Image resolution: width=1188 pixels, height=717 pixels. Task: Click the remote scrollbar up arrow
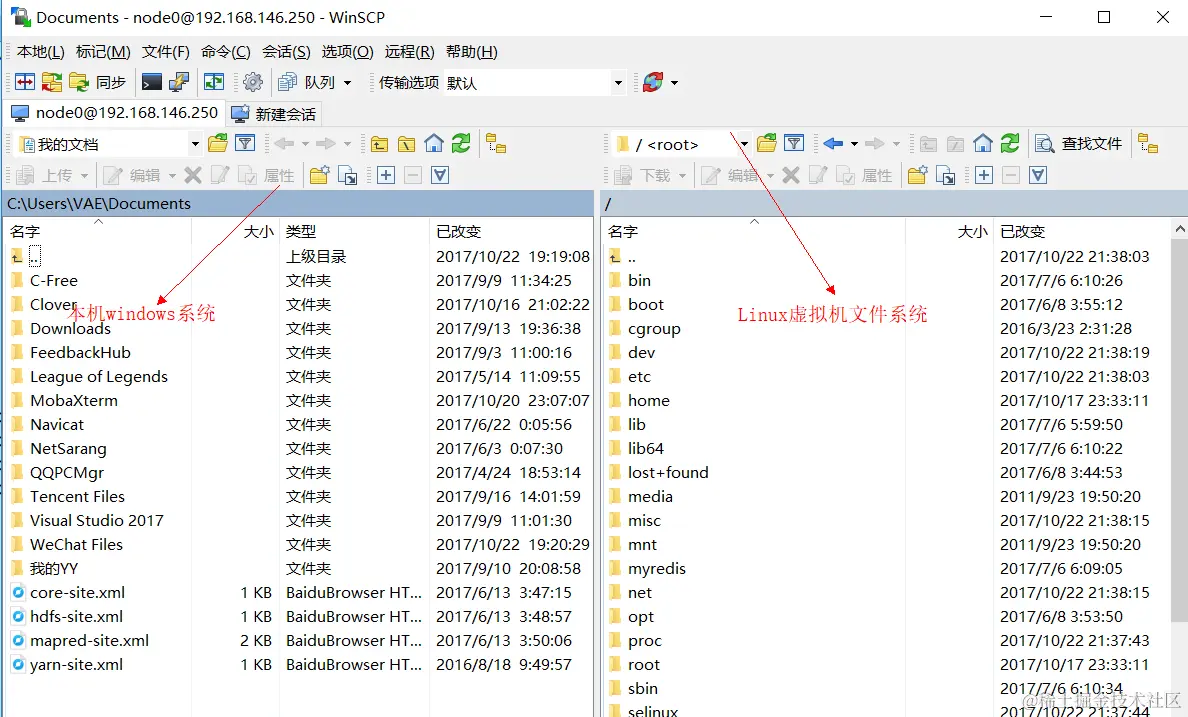point(1179,228)
